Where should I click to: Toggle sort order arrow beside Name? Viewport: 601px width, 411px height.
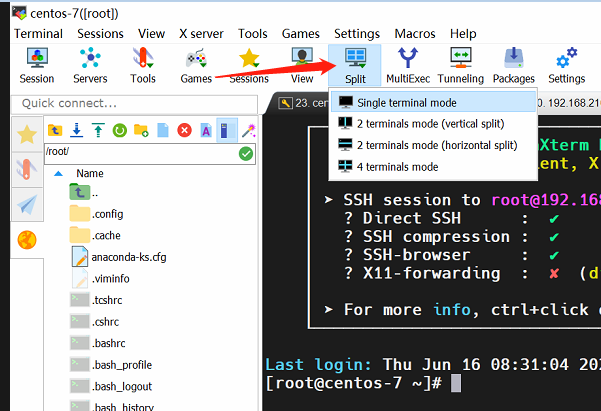pyautogui.click(x=58, y=174)
